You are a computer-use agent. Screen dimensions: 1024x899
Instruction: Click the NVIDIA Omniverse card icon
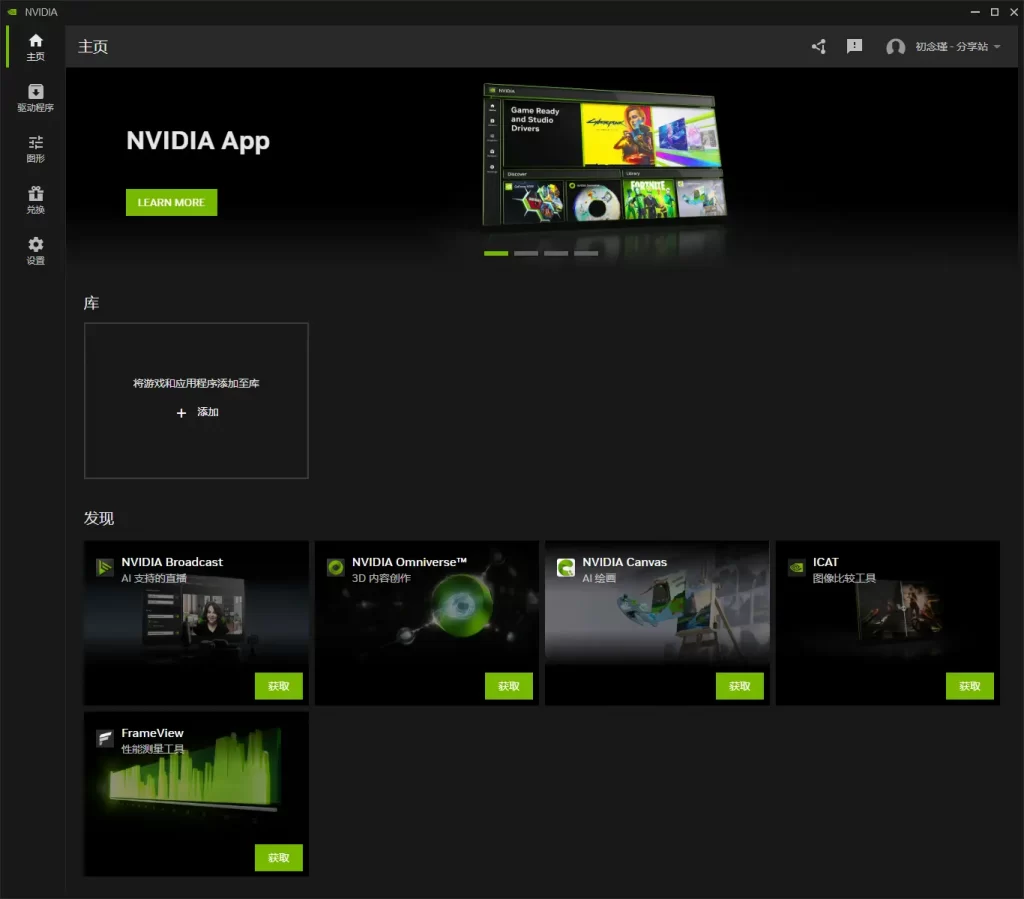pos(335,567)
